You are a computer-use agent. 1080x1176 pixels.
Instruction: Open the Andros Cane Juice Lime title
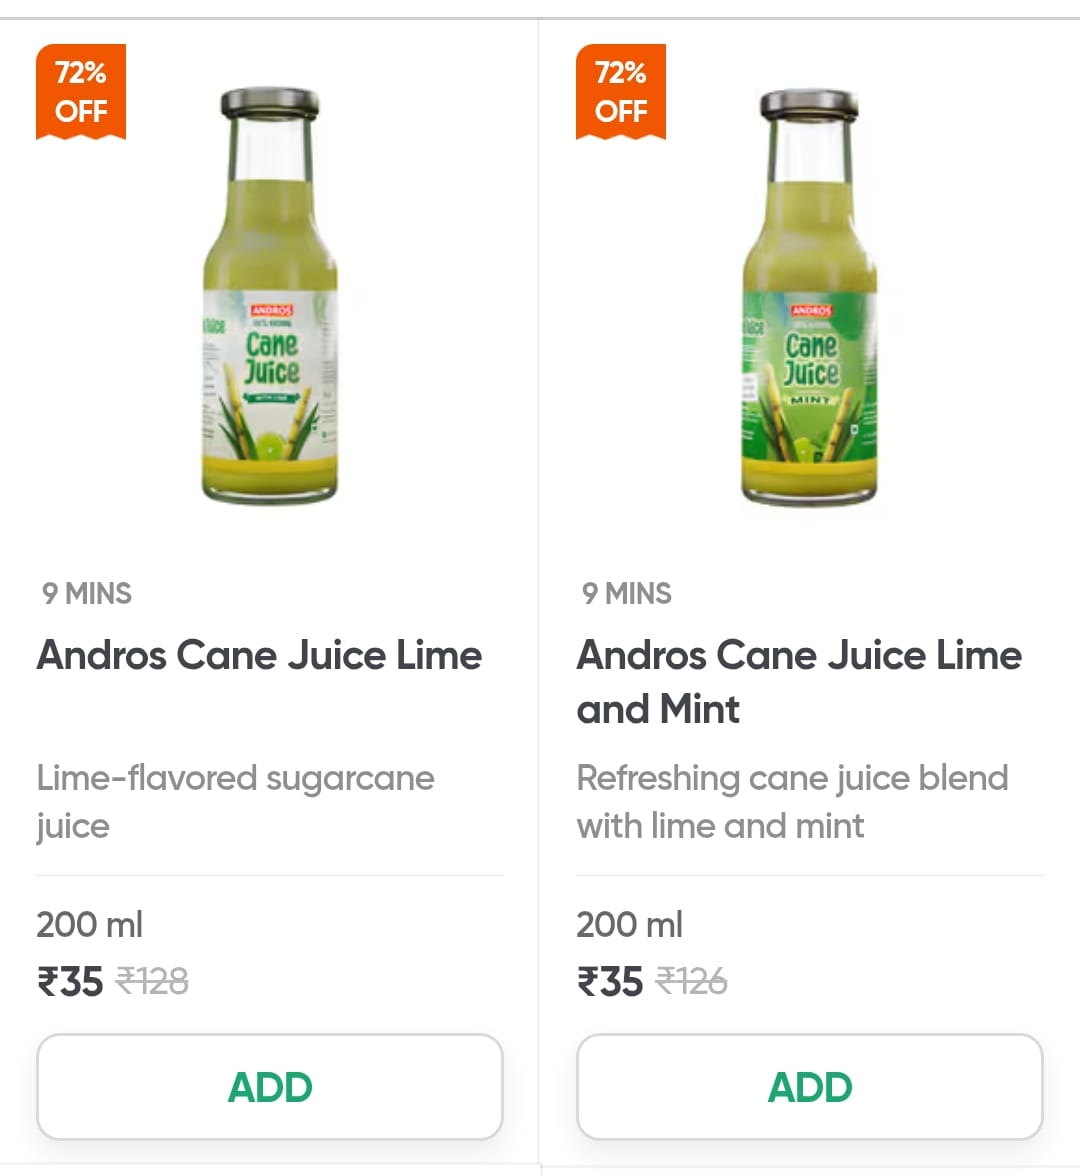pyautogui.click(x=260, y=655)
